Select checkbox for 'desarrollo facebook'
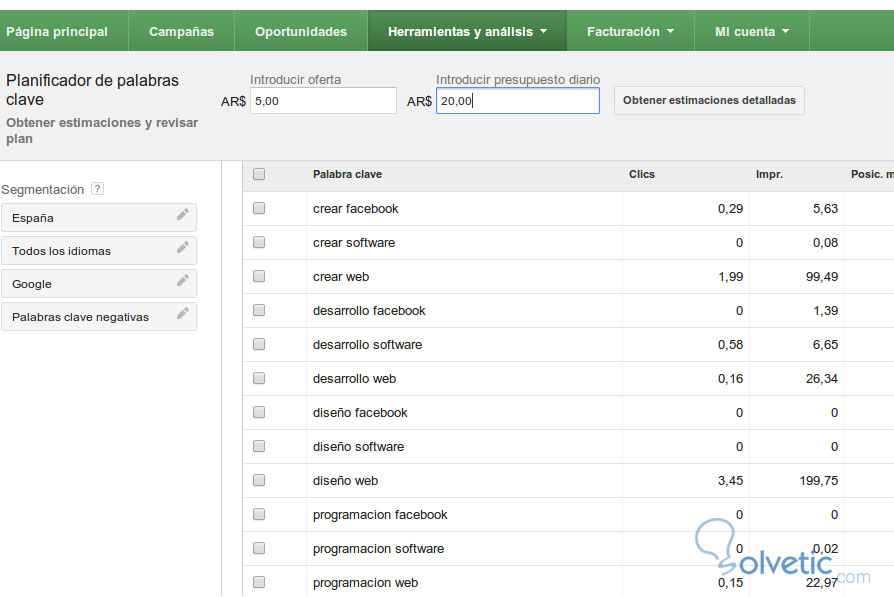This screenshot has width=894, height=597. click(x=259, y=310)
